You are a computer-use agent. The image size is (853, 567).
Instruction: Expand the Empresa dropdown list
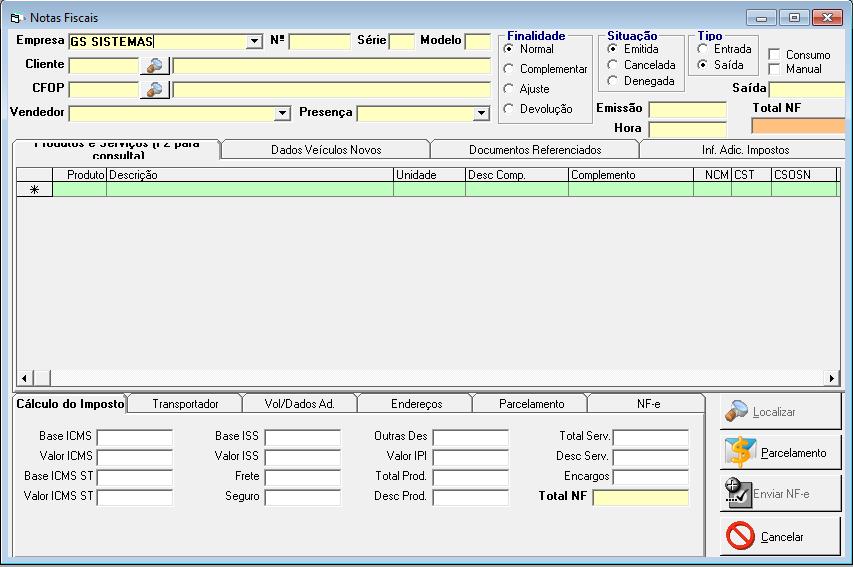[254, 42]
